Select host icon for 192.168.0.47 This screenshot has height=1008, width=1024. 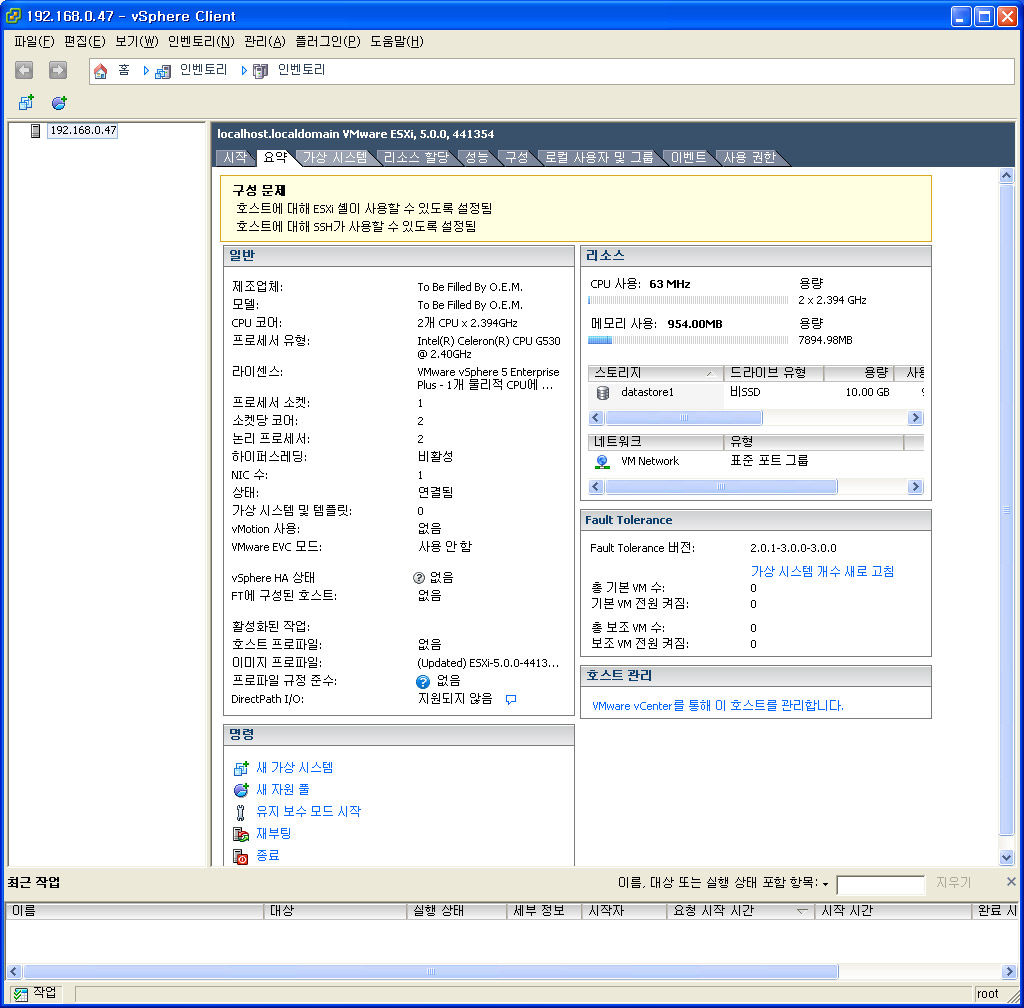click(x=36, y=131)
